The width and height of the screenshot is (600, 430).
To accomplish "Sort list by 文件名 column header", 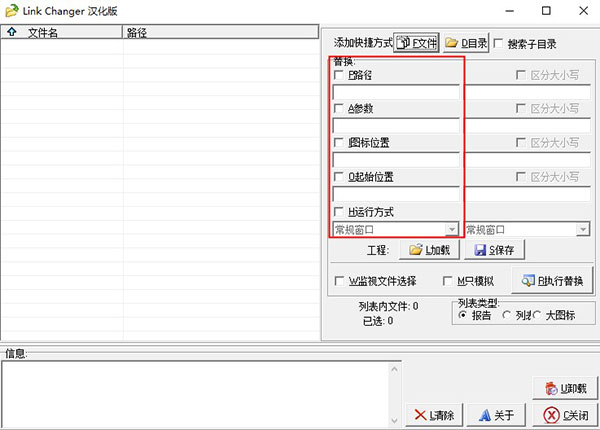I will (x=60, y=32).
